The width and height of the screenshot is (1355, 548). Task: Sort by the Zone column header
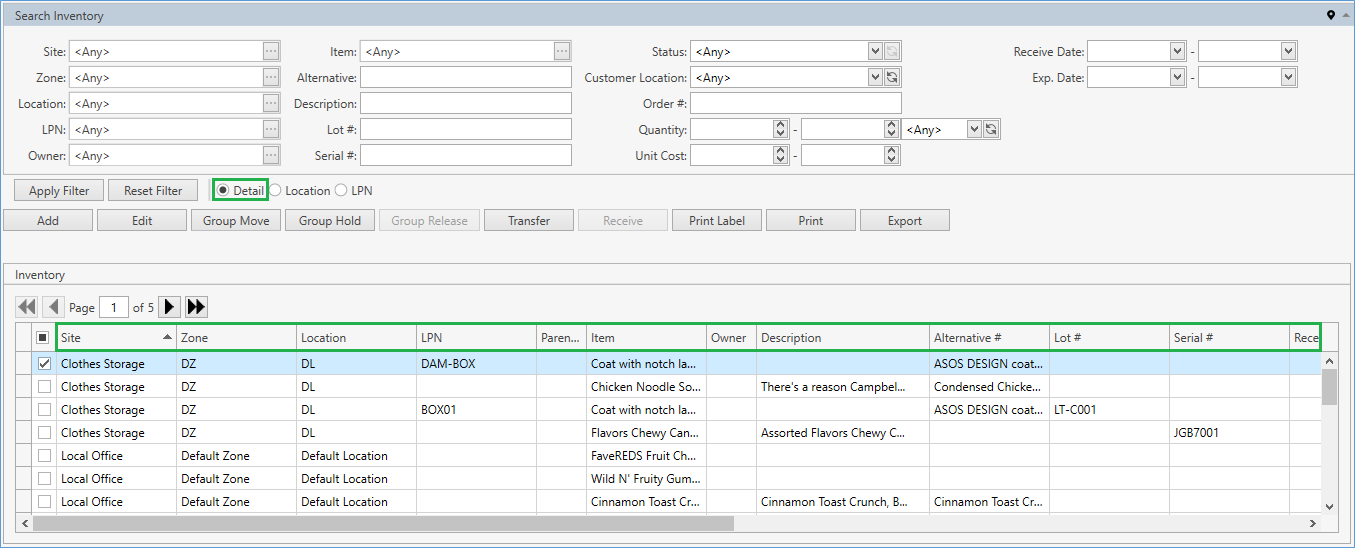click(x=236, y=338)
